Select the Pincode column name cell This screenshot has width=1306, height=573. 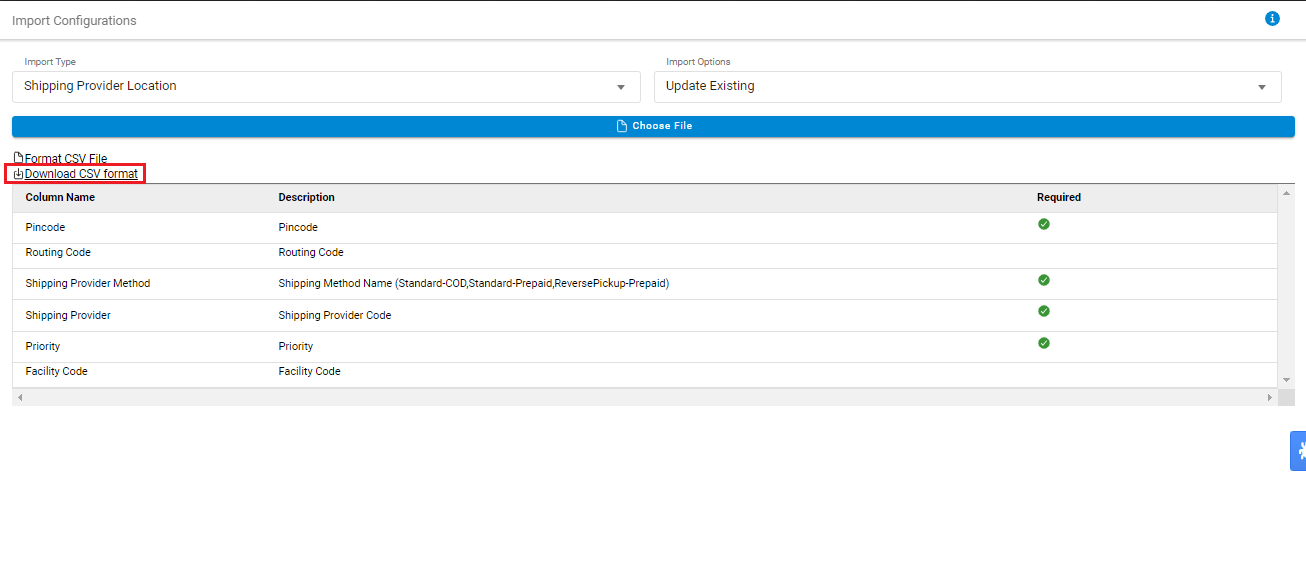pyautogui.click(x=45, y=228)
